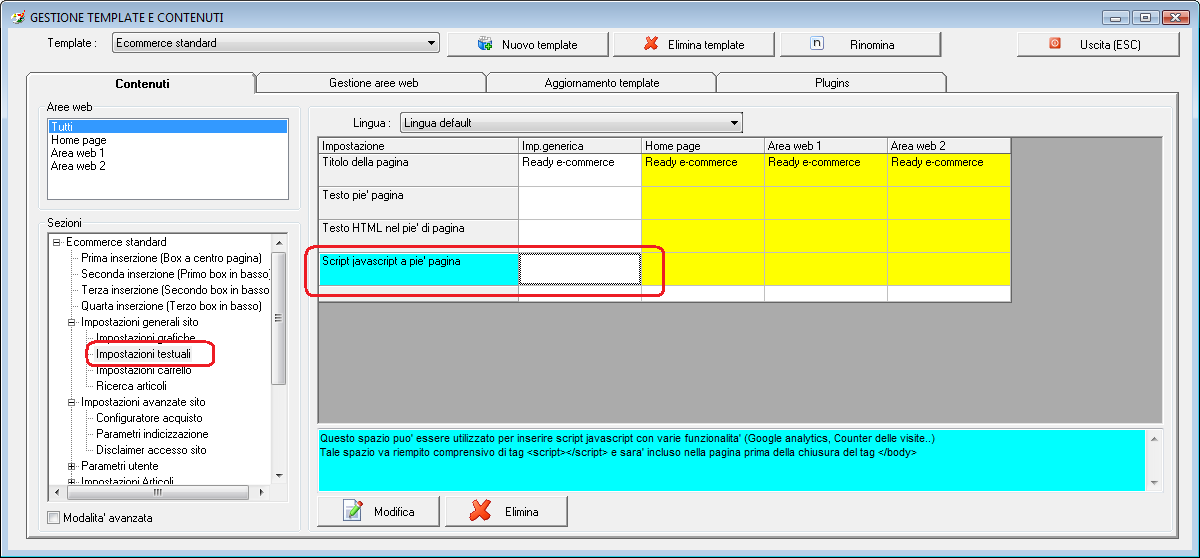Click the Script javascript a pie' pagina row

coord(418,268)
